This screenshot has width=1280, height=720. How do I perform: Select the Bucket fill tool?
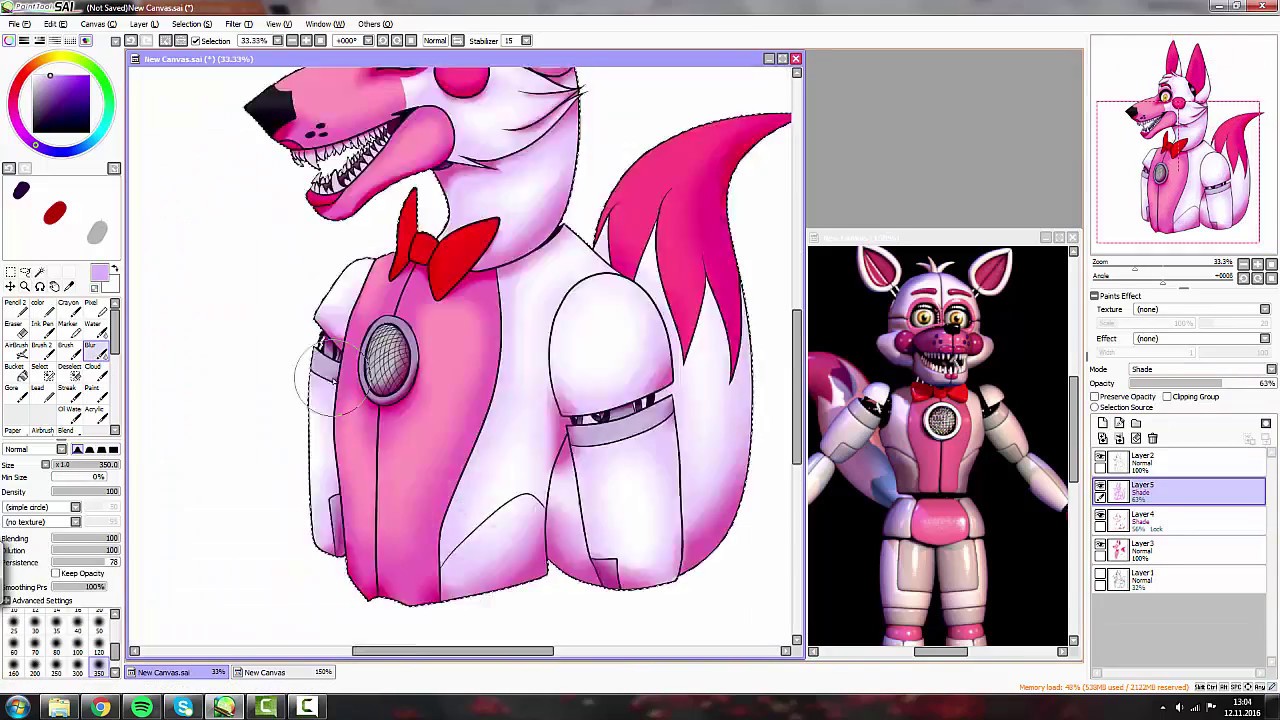click(x=16, y=374)
